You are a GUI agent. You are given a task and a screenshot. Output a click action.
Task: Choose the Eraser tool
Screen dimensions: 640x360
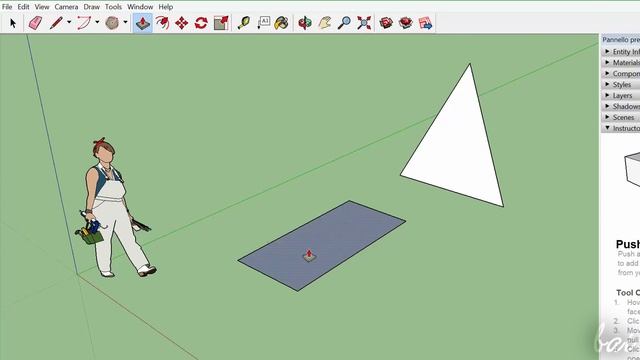click(35, 23)
